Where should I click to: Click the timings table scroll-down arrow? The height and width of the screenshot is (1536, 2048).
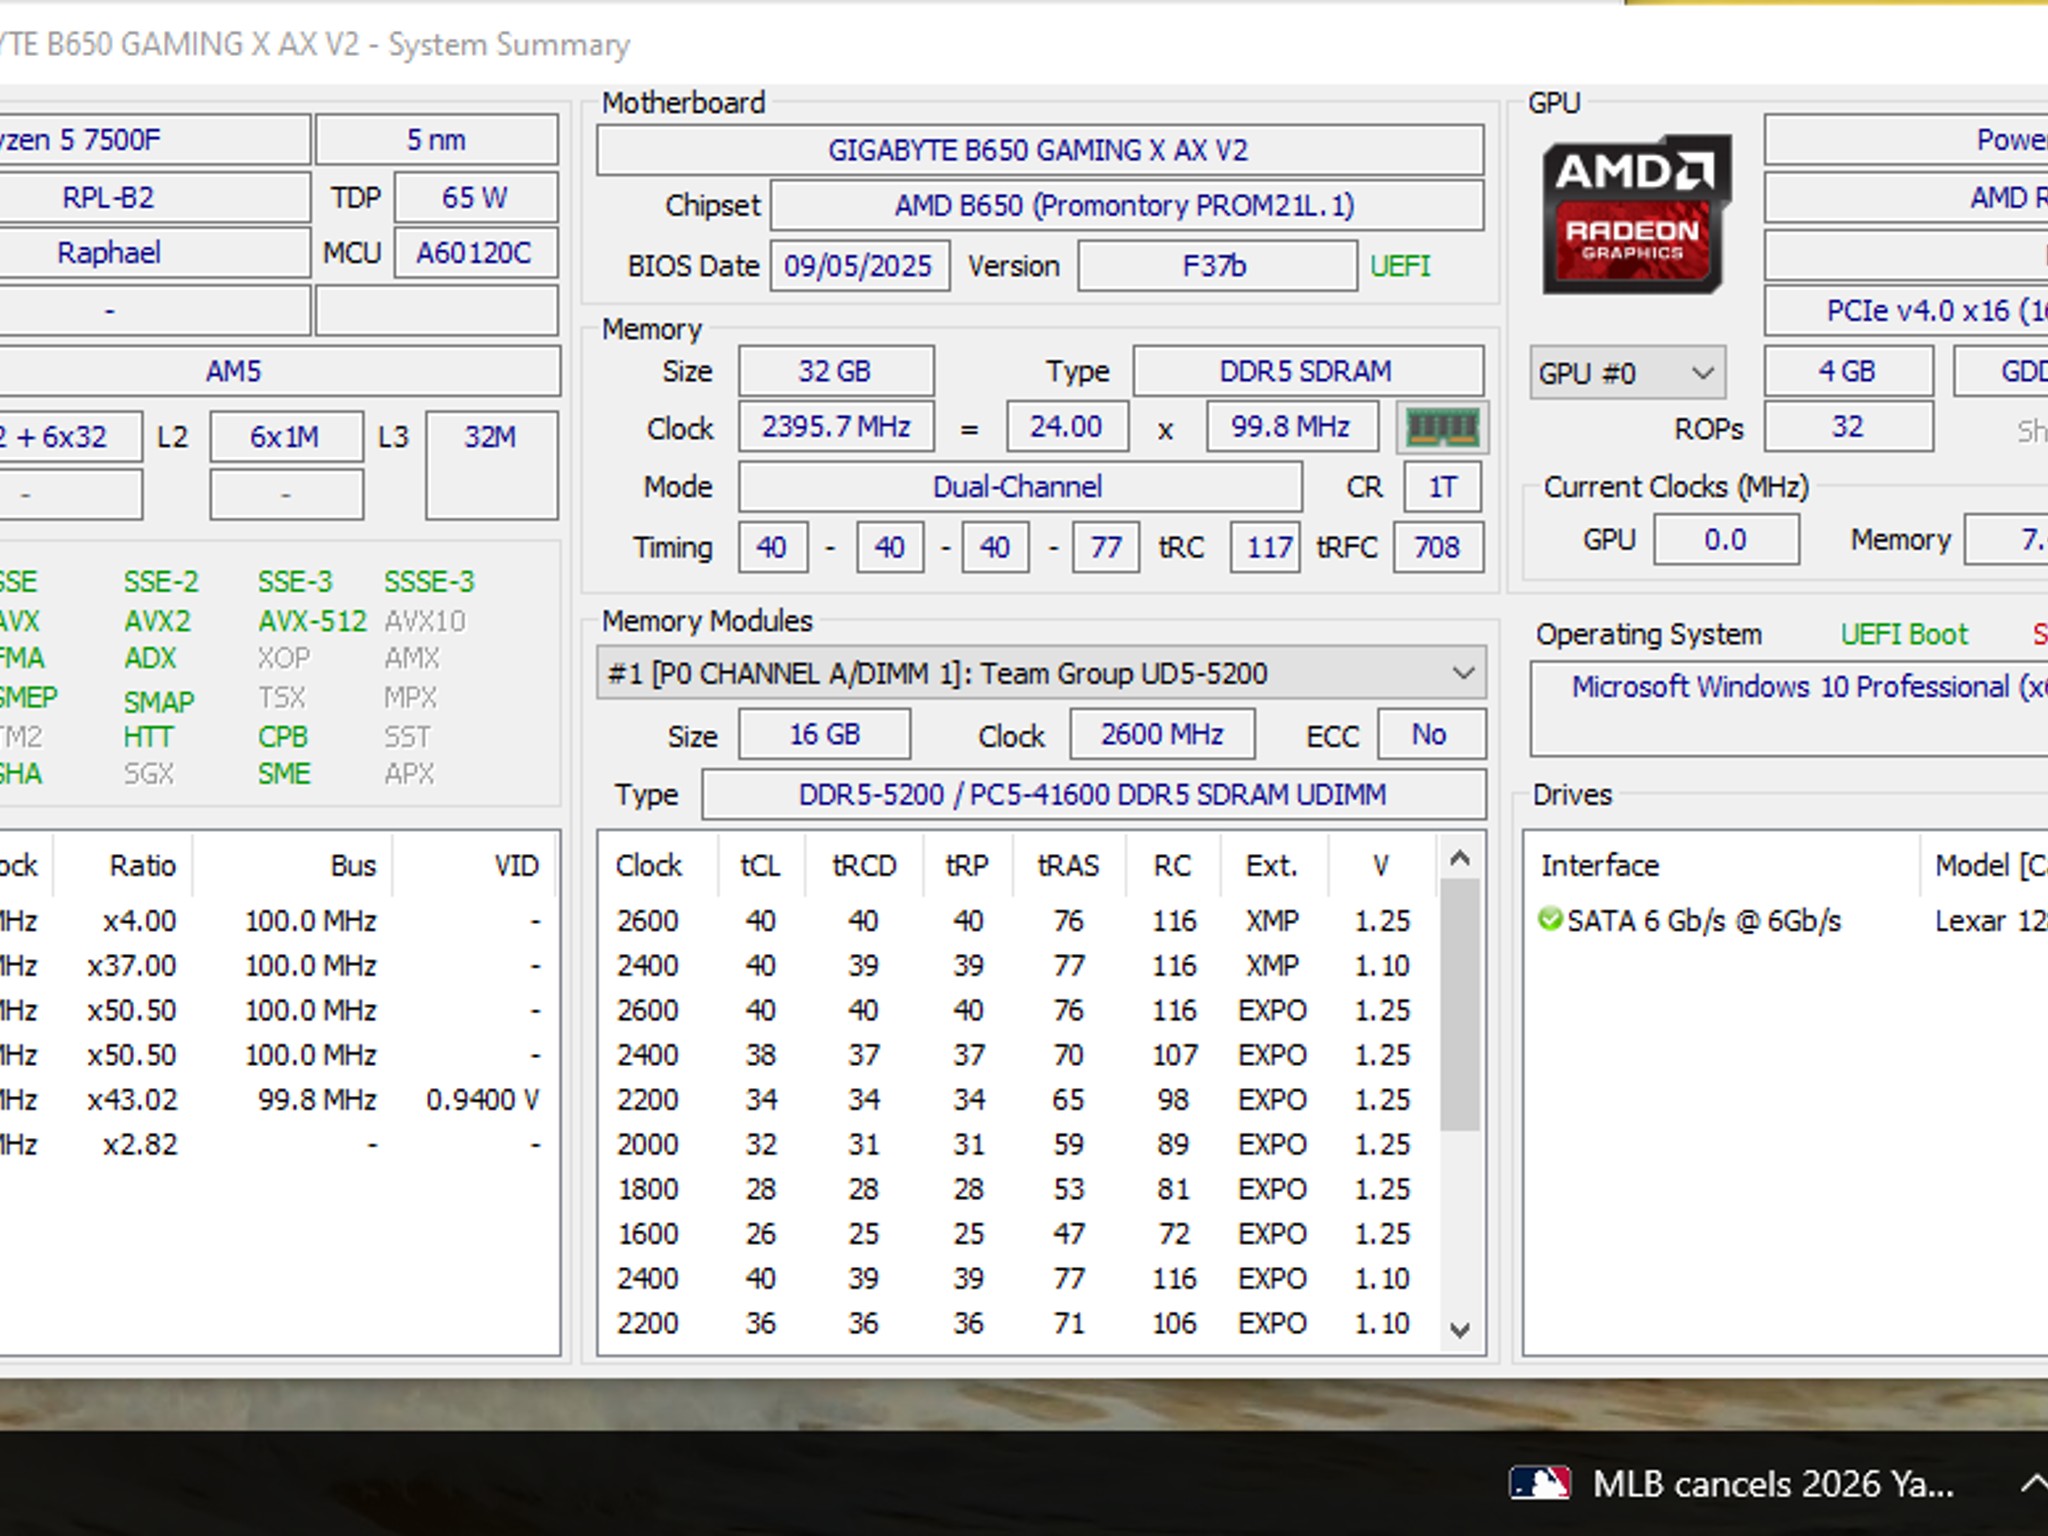coord(1459,1329)
